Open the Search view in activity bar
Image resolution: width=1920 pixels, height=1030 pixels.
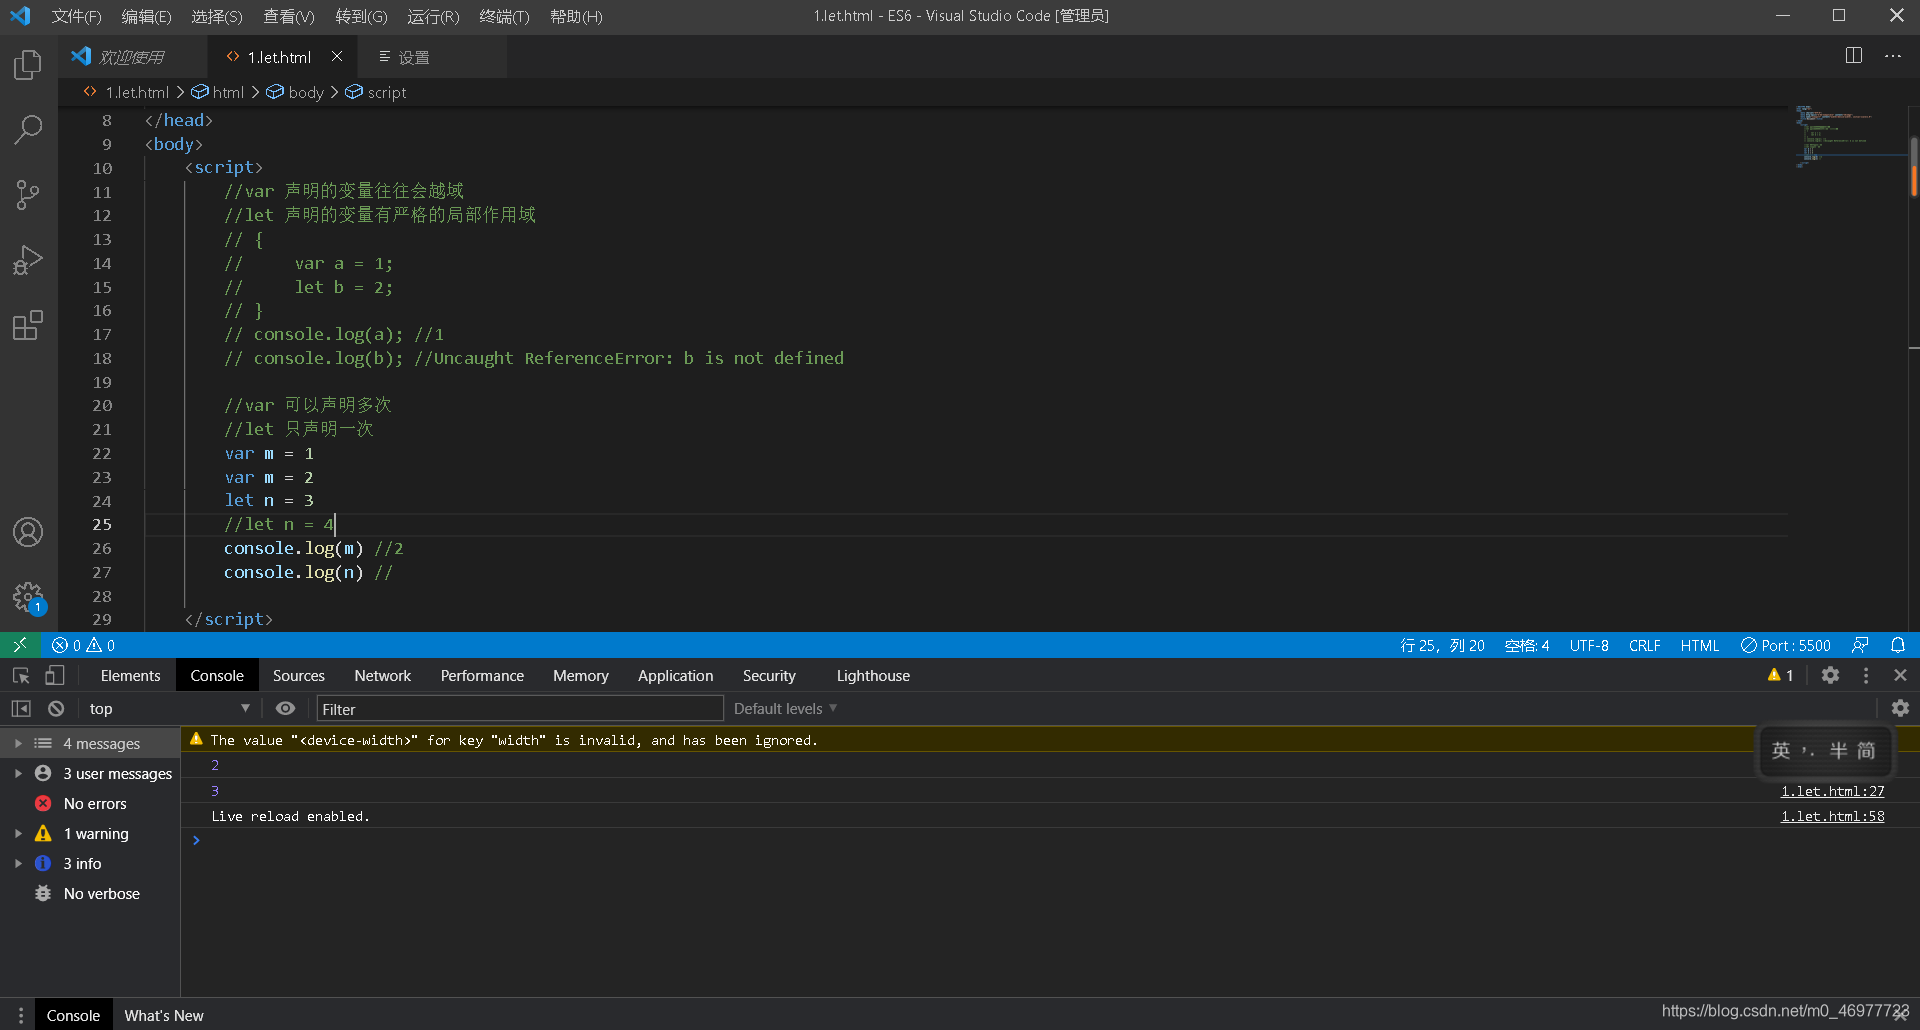click(x=28, y=129)
